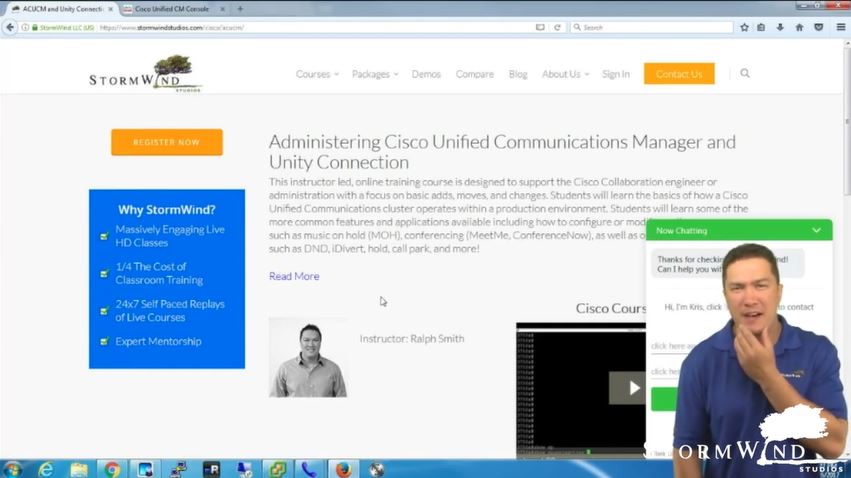Open Internet Explorer from the taskbar
Screen dimensions: 851x478
click(45, 468)
